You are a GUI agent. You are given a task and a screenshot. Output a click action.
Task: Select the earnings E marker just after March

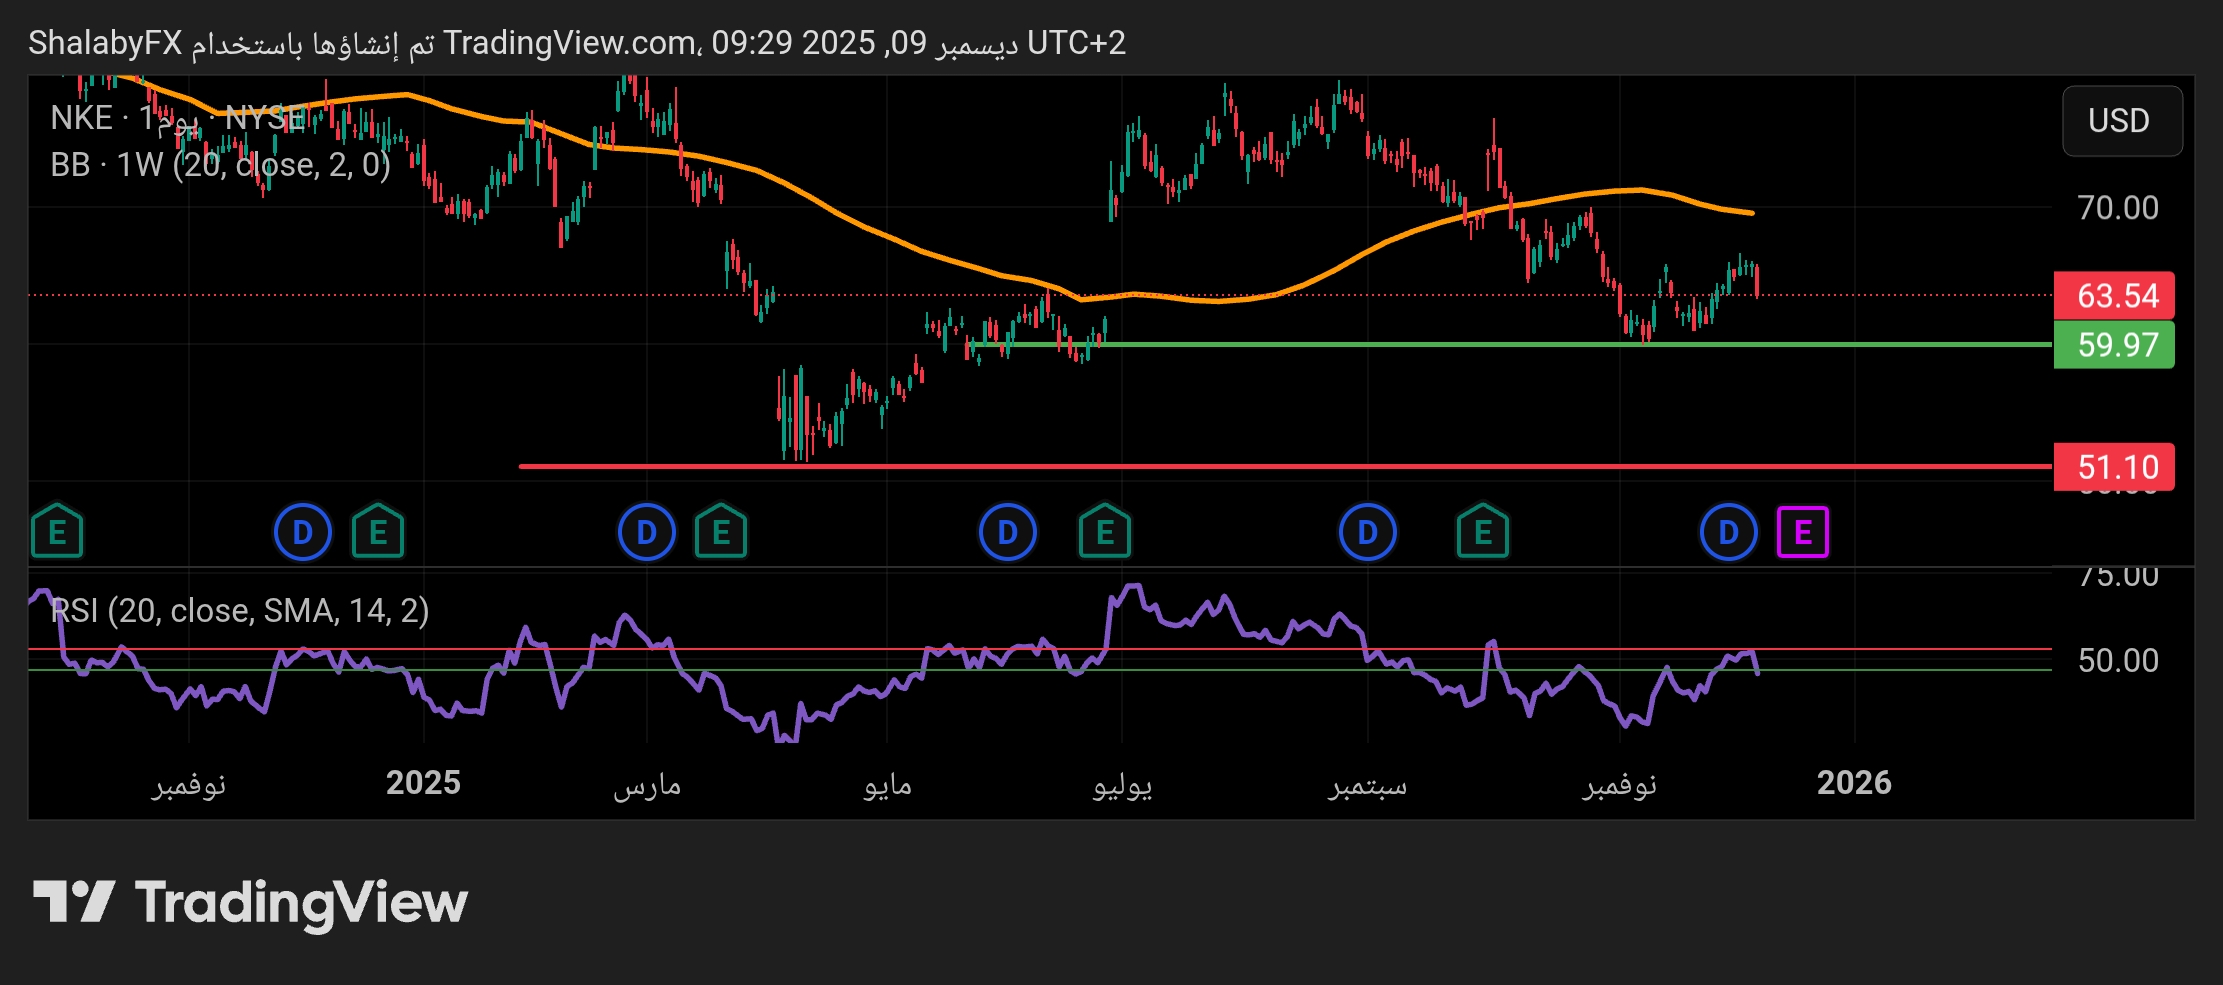click(x=720, y=532)
